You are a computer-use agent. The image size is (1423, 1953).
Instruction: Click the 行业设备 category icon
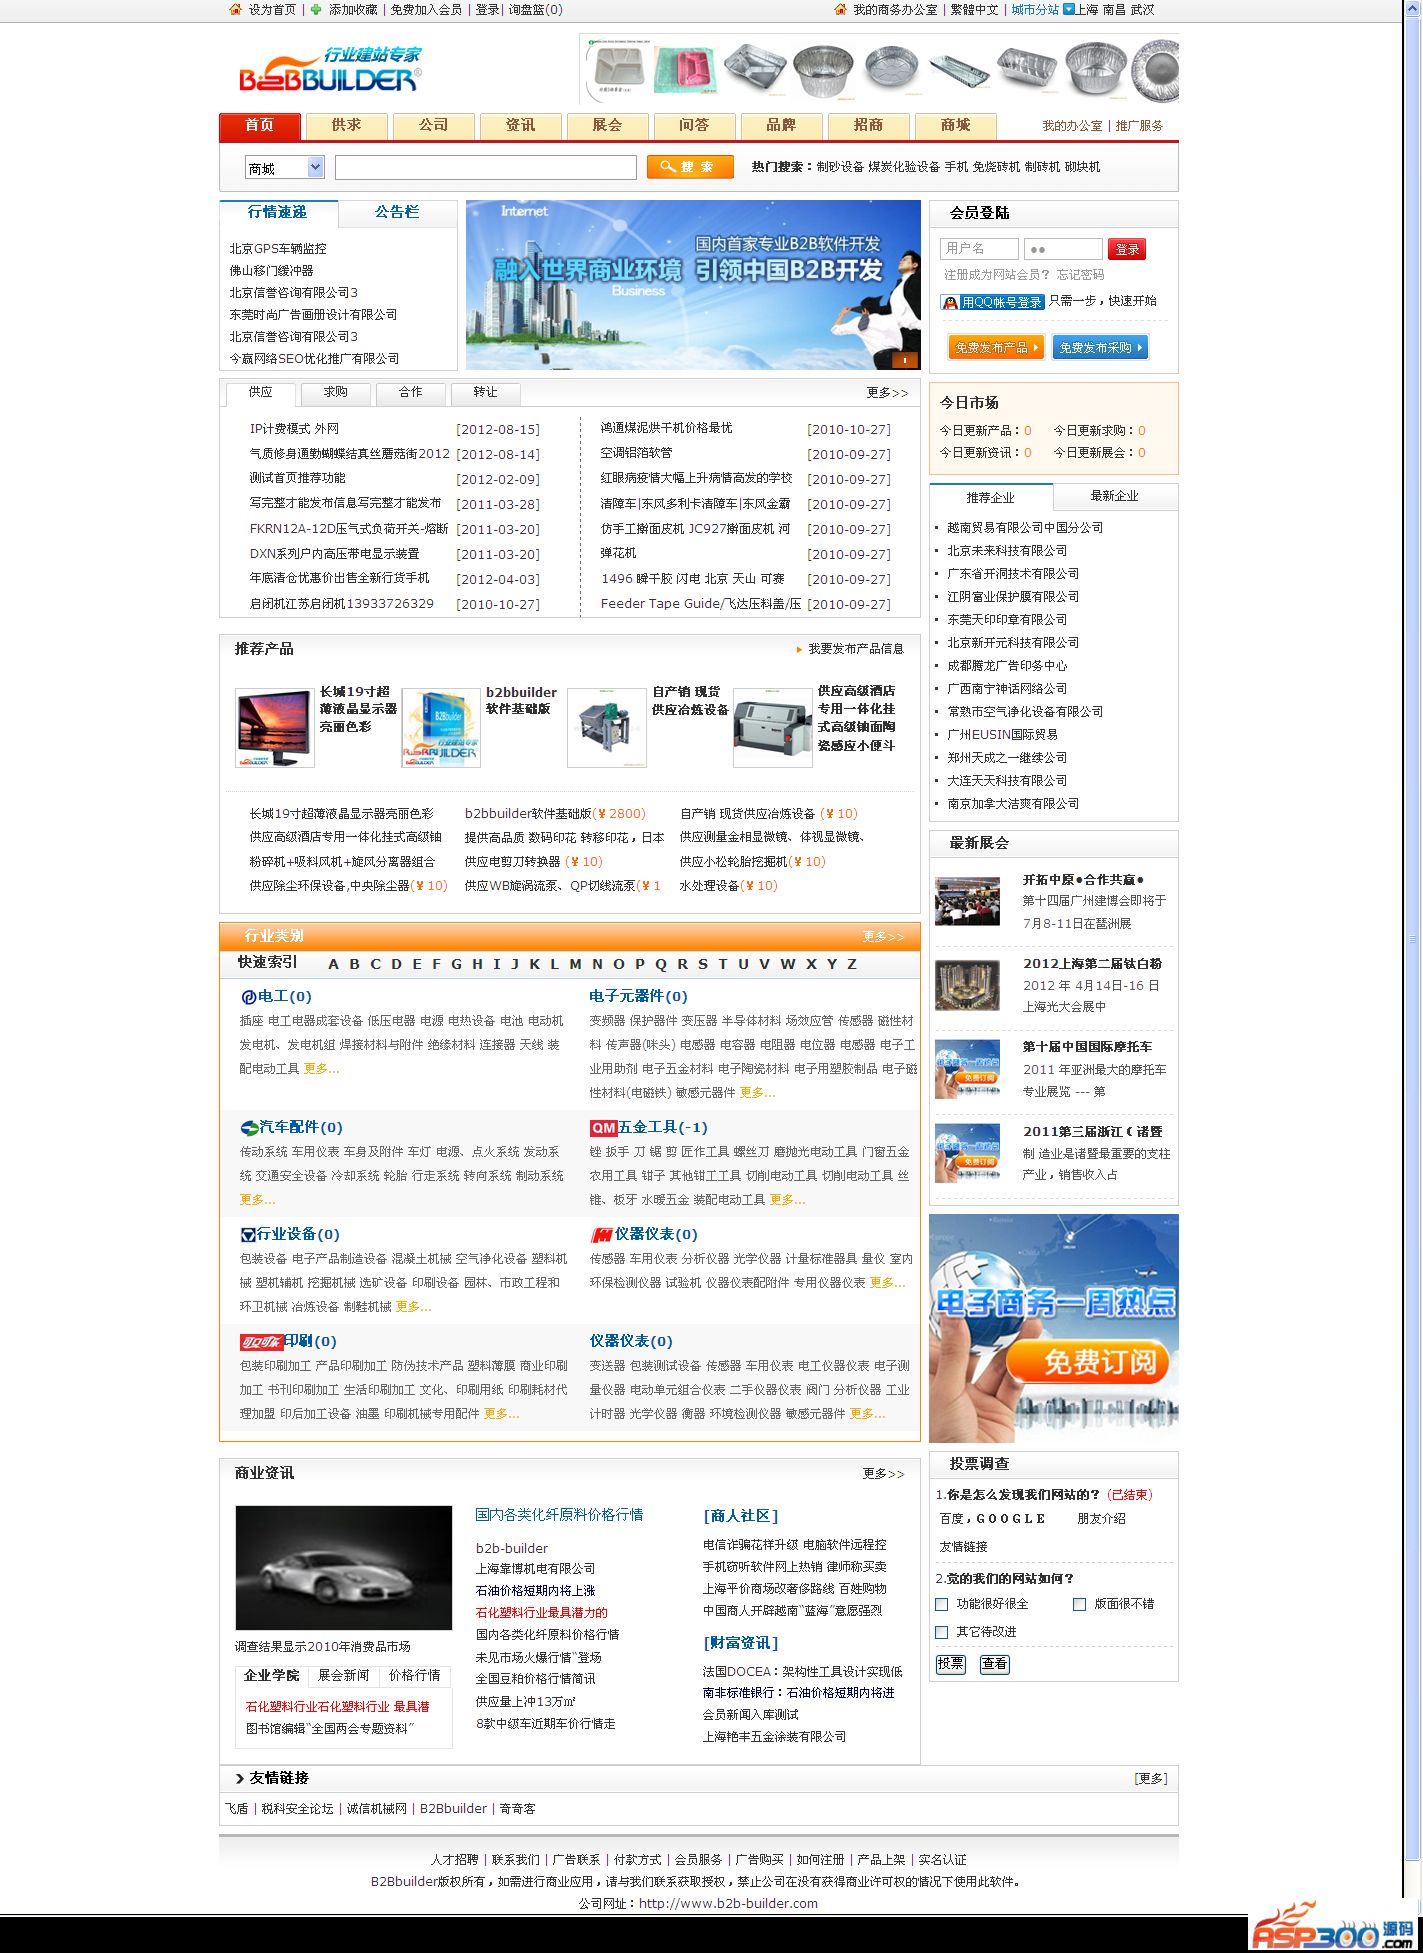pyautogui.click(x=248, y=1235)
